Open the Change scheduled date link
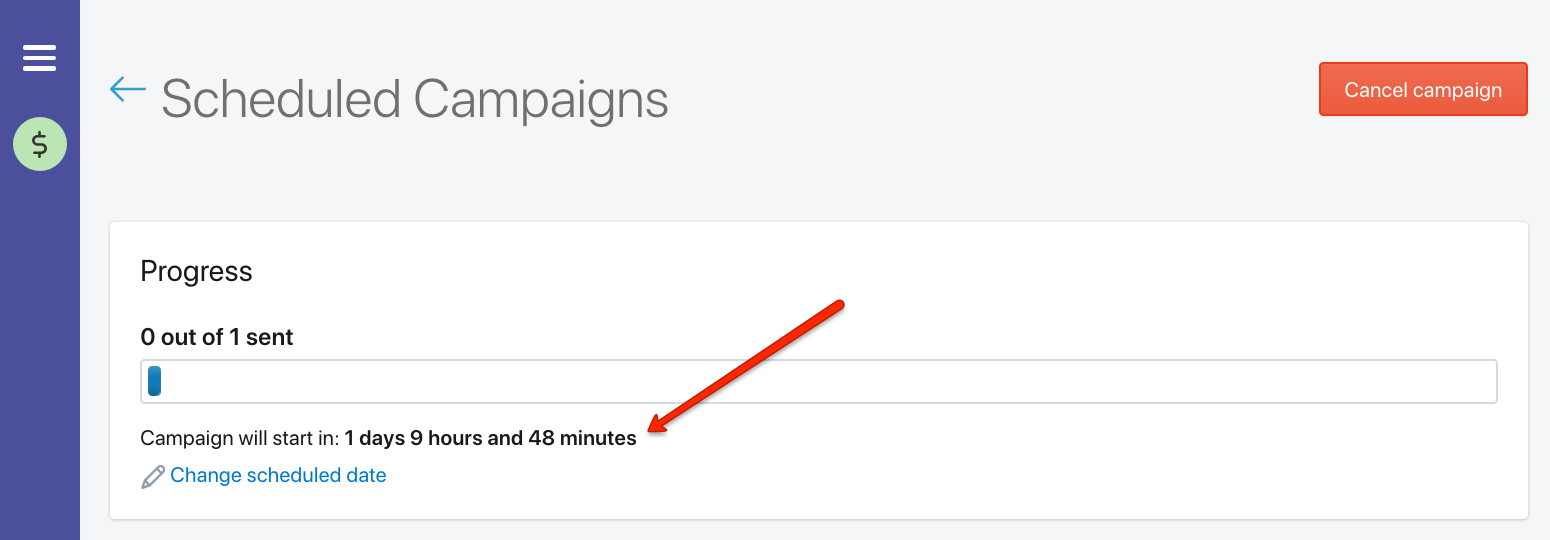 coord(278,475)
